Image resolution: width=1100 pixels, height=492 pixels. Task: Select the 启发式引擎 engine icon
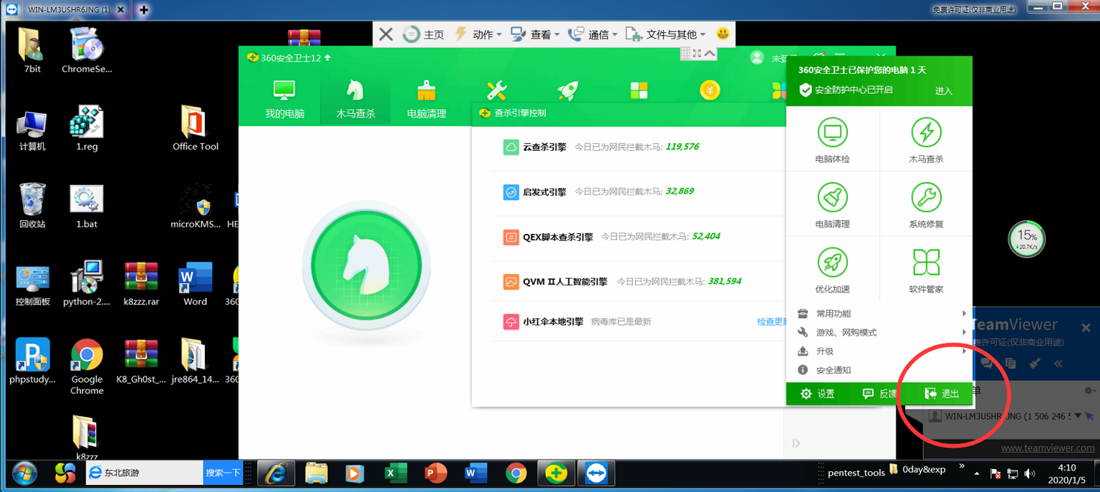click(511, 192)
